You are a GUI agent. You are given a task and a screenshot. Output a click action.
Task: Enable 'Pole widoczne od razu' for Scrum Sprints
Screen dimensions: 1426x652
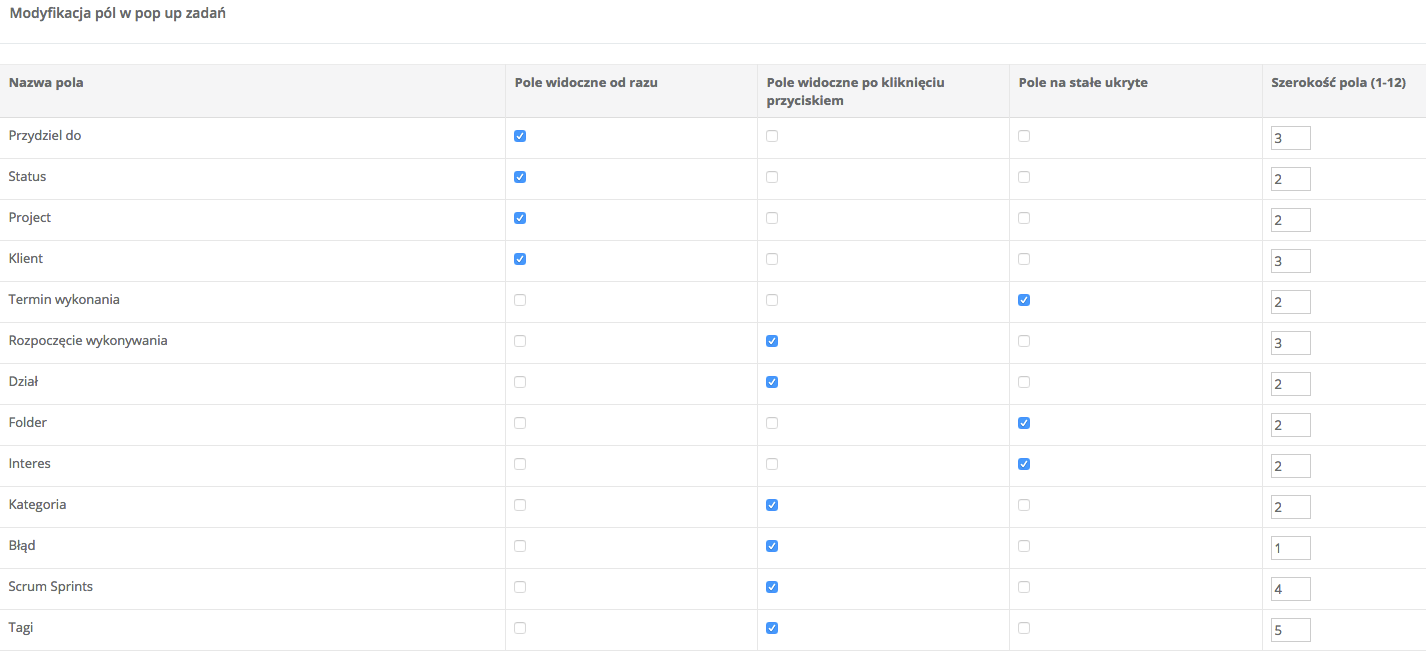520,587
